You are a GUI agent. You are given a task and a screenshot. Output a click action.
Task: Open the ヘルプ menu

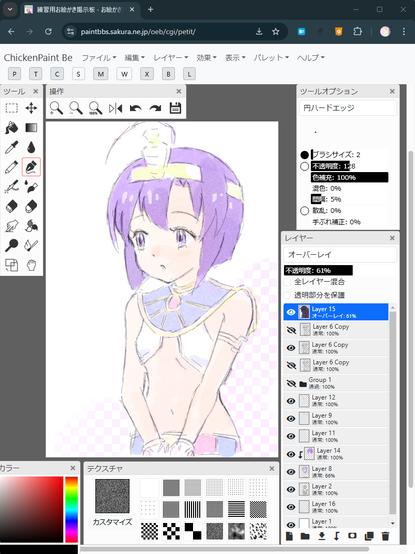(x=311, y=58)
